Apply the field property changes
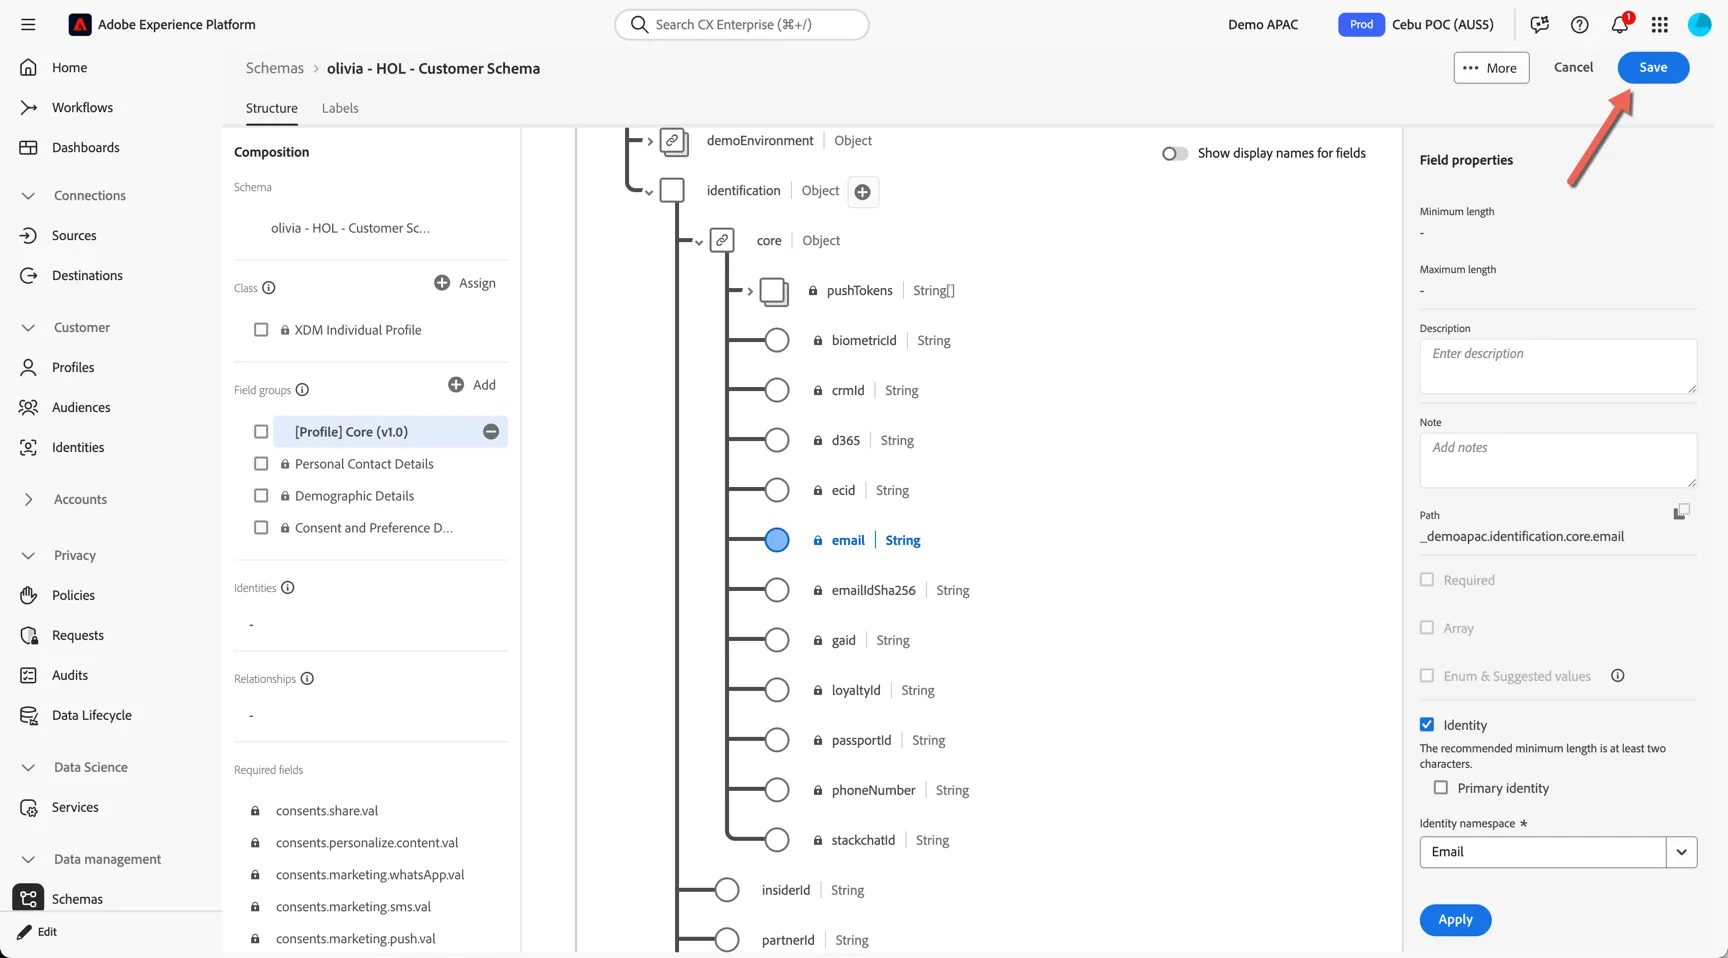 (x=1455, y=920)
